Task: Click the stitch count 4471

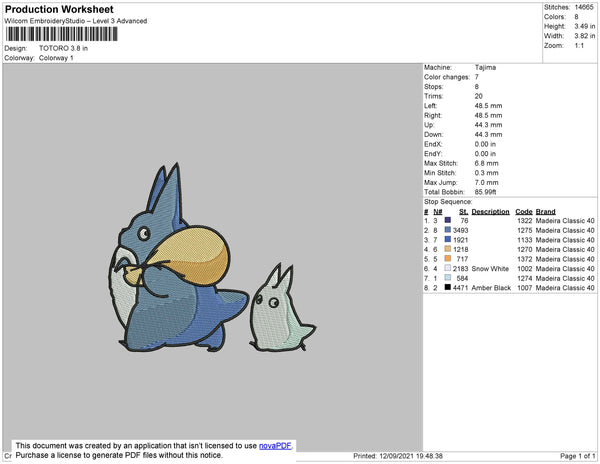Action: tap(460, 288)
